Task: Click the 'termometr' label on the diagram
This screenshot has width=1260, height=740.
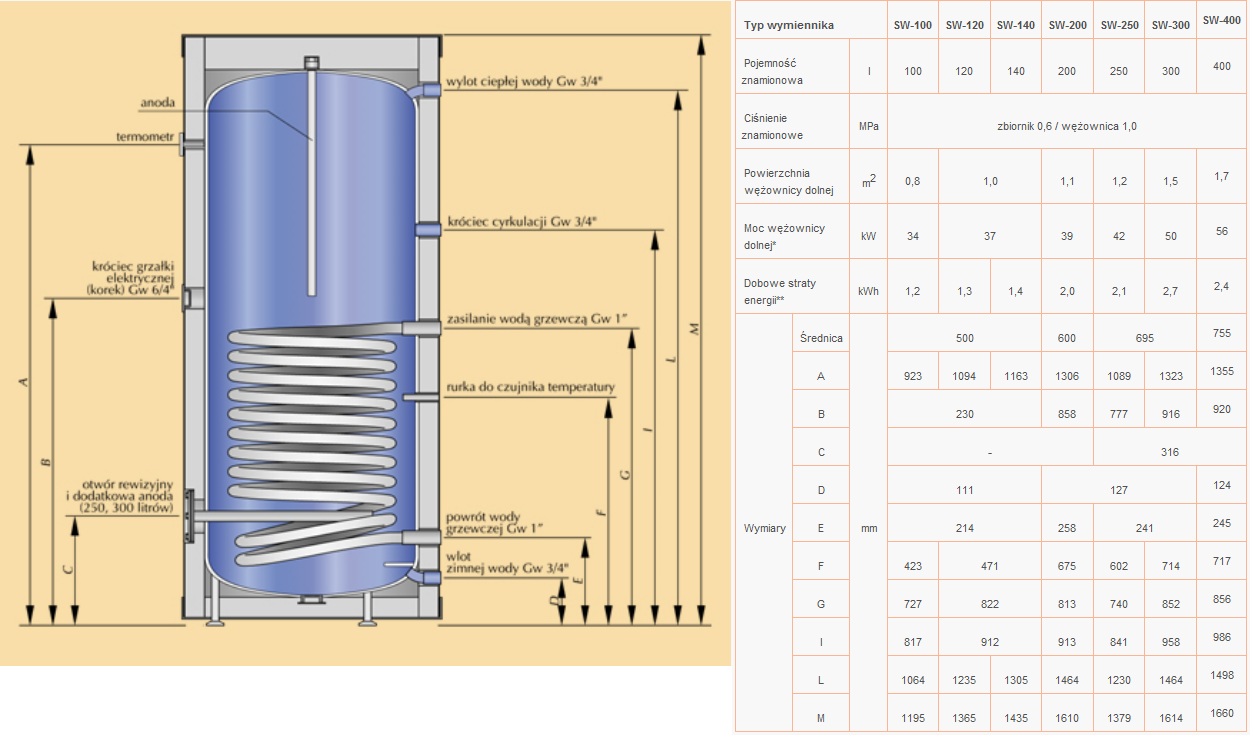Action: click(x=146, y=135)
